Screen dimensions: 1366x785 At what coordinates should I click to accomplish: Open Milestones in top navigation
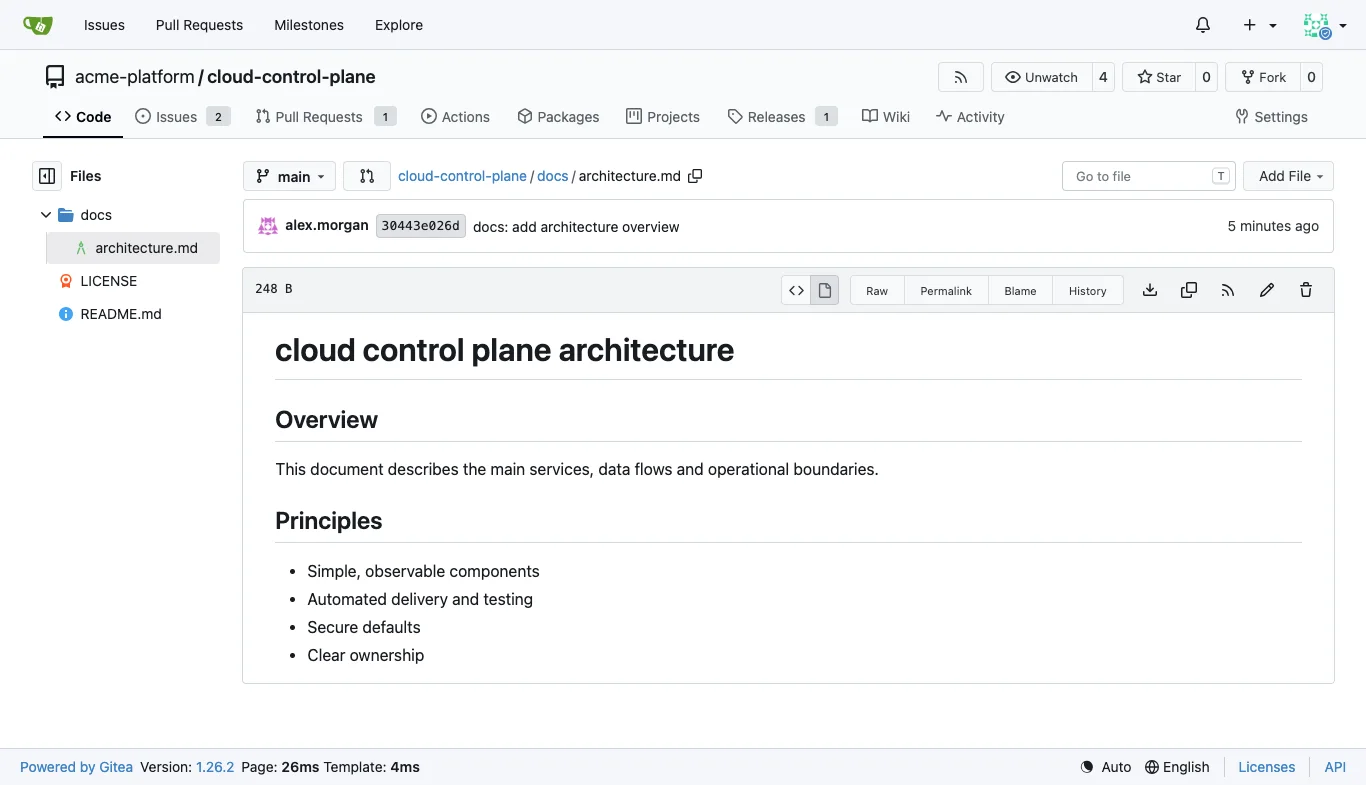coord(309,25)
